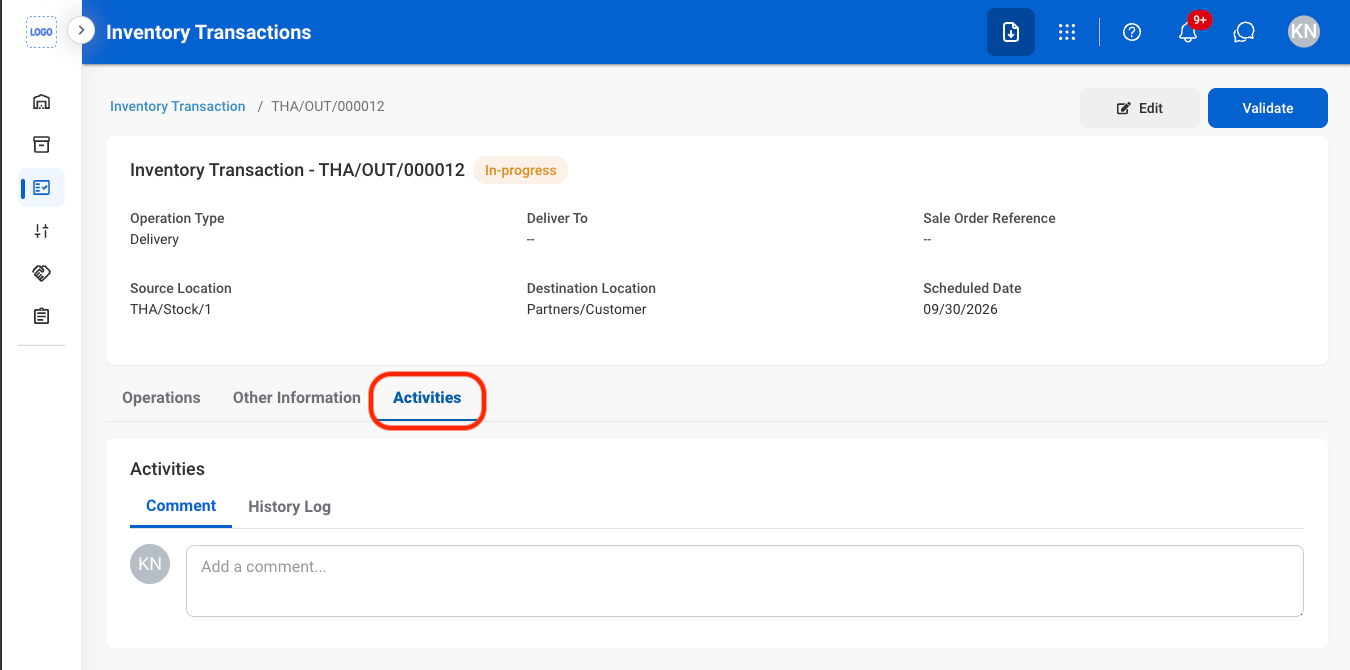Image resolution: width=1350 pixels, height=670 pixels.
Task: Open the KN user avatar in the header
Action: (1304, 32)
